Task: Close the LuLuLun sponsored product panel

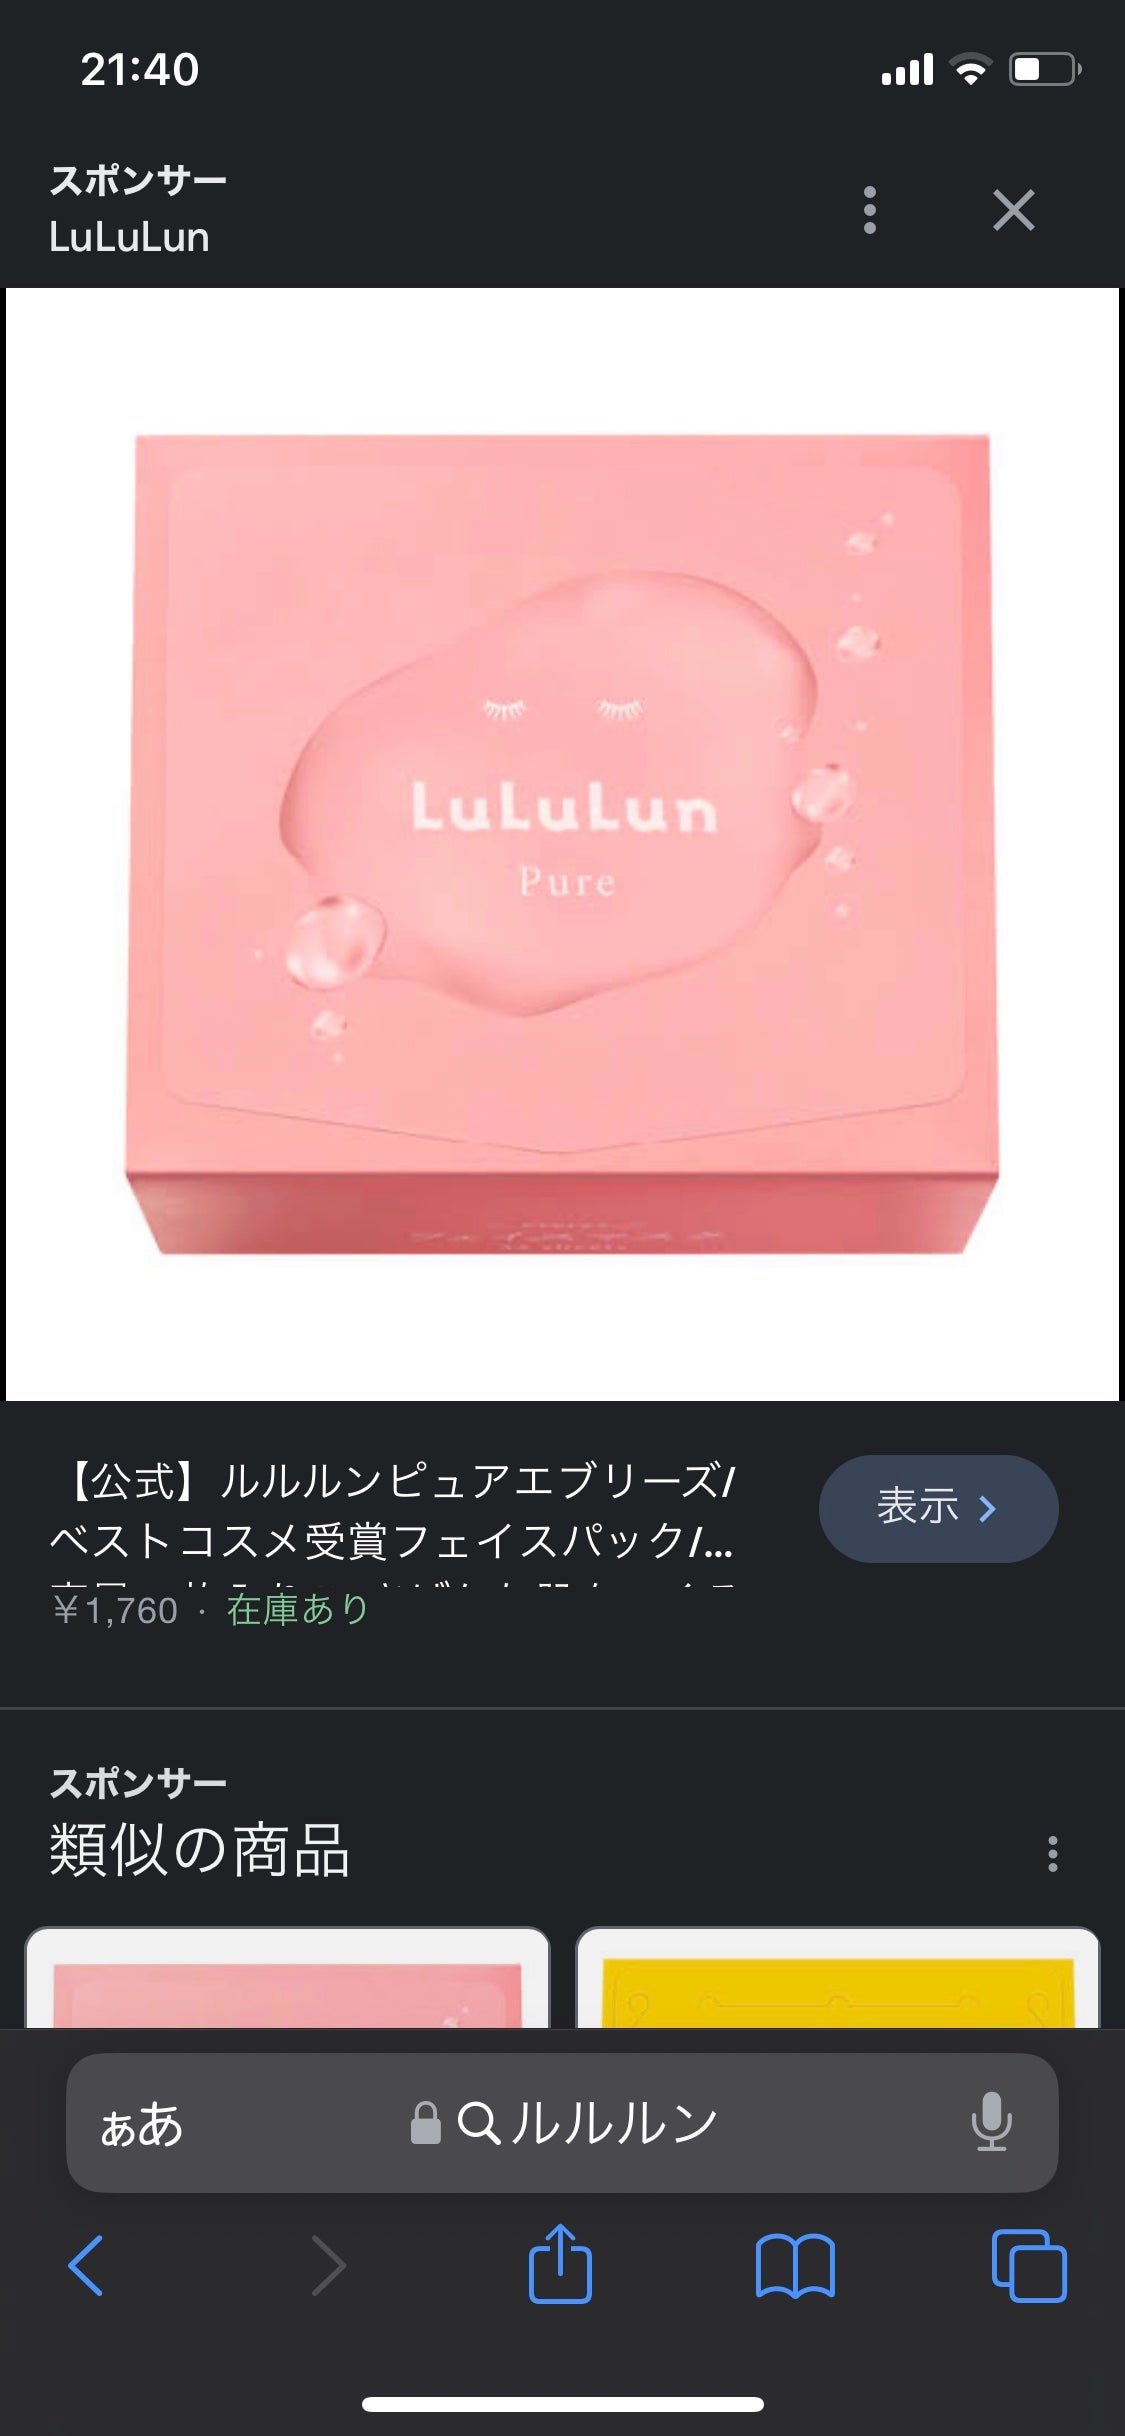Action: click(1013, 210)
